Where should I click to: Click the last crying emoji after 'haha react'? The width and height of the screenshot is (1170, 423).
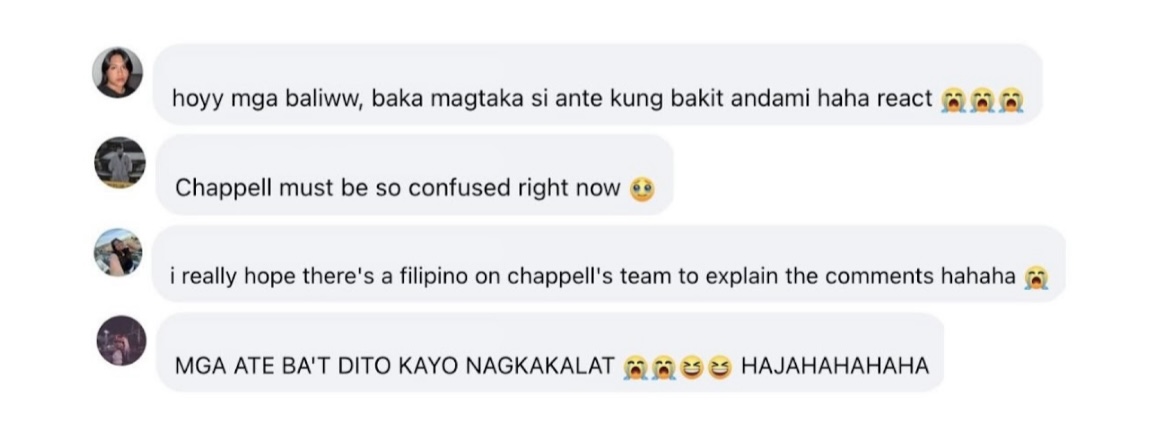1010,99
